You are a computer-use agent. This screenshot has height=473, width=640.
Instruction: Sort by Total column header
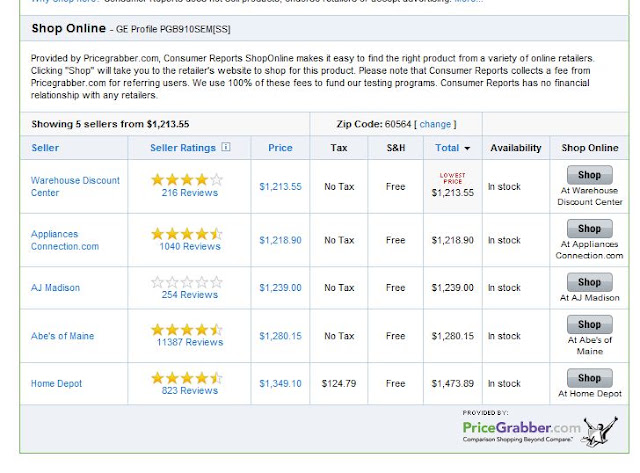coord(447,148)
